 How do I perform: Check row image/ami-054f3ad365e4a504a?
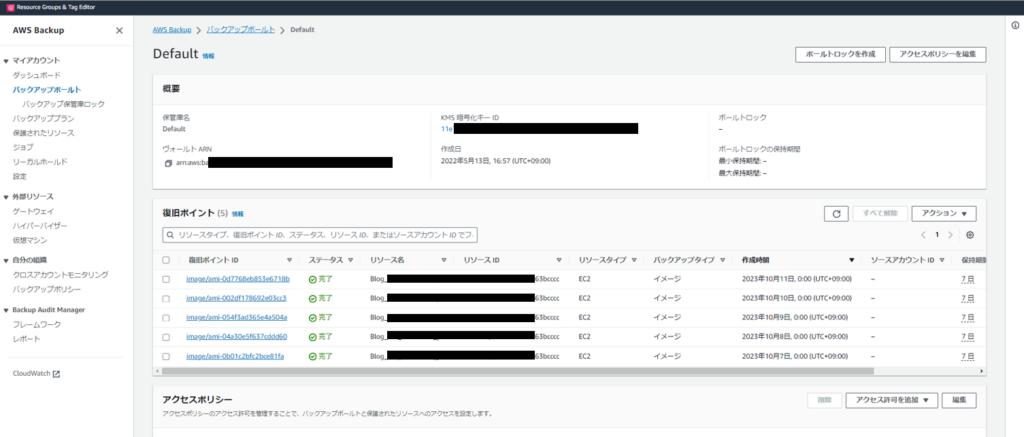[166, 317]
